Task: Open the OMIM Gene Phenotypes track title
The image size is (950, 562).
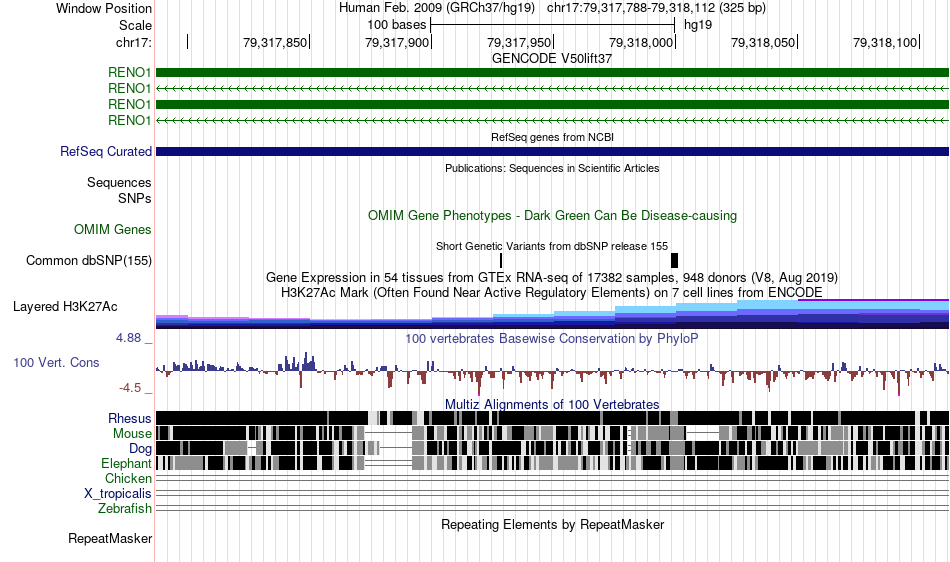Action: (552, 216)
